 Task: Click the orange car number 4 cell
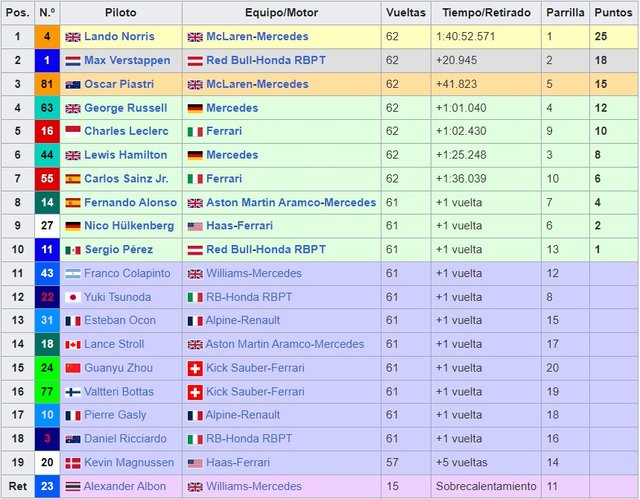point(47,37)
